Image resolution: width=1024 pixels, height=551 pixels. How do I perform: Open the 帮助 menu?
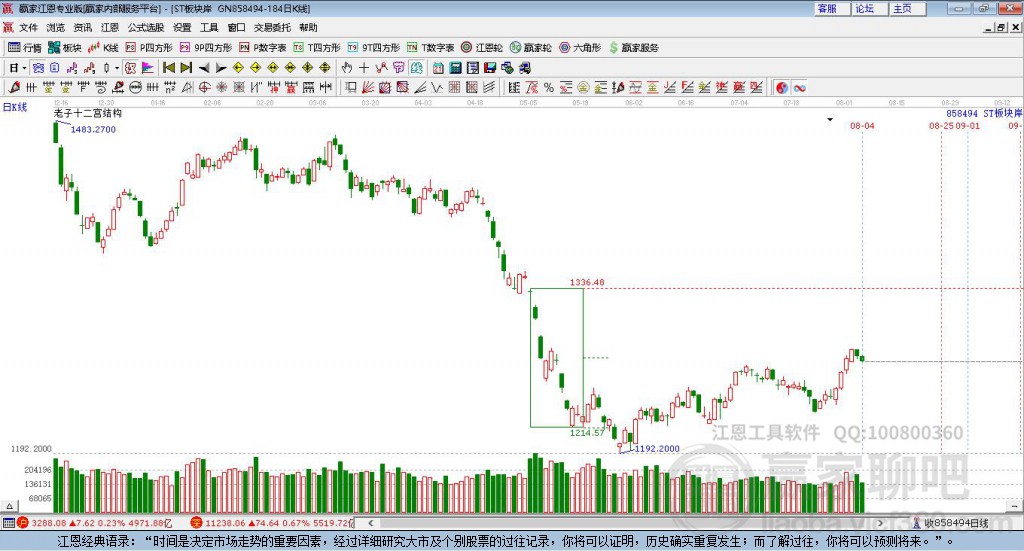308,27
